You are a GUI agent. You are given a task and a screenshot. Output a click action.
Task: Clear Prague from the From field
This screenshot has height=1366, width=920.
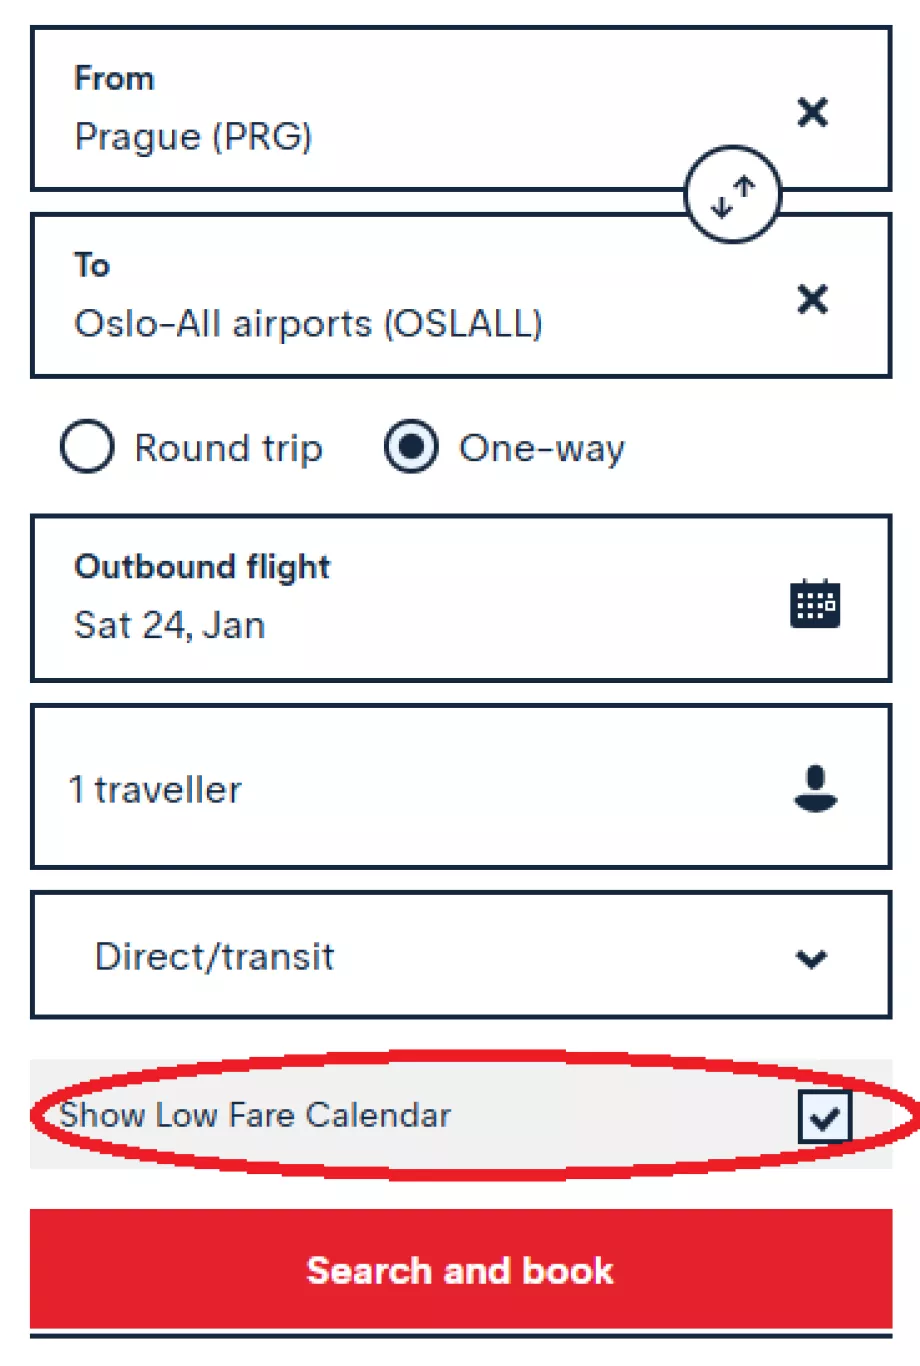[x=813, y=113]
